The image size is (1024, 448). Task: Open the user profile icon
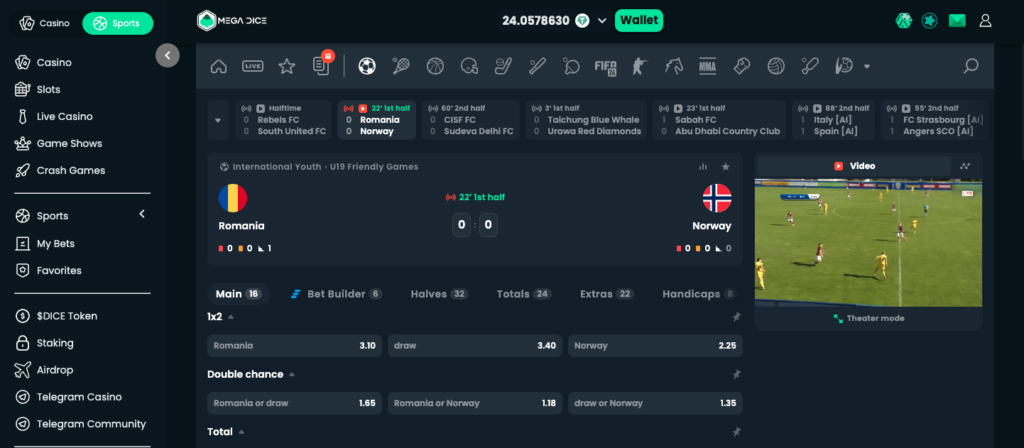tap(985, 21)
